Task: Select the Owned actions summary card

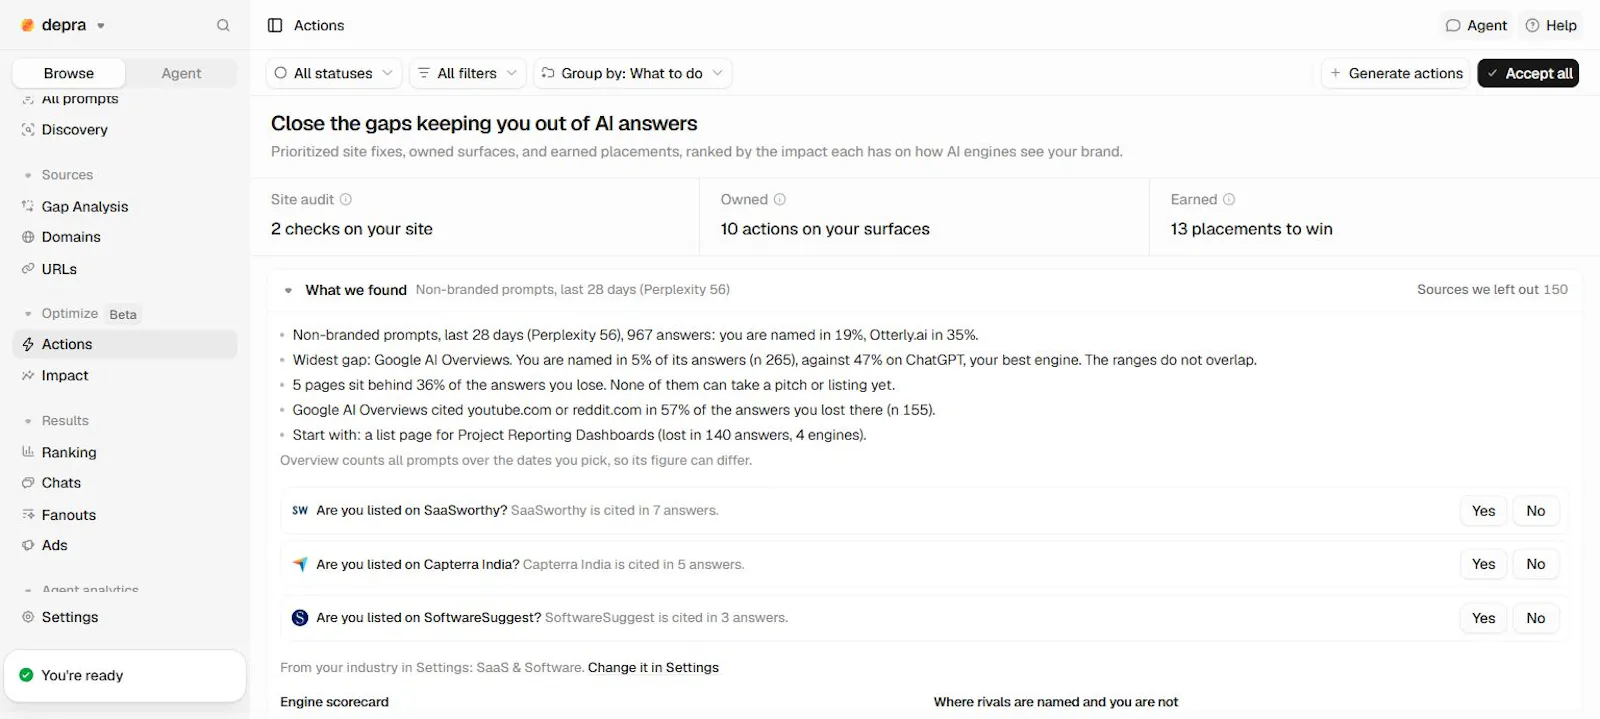Action: pos(925,215)
